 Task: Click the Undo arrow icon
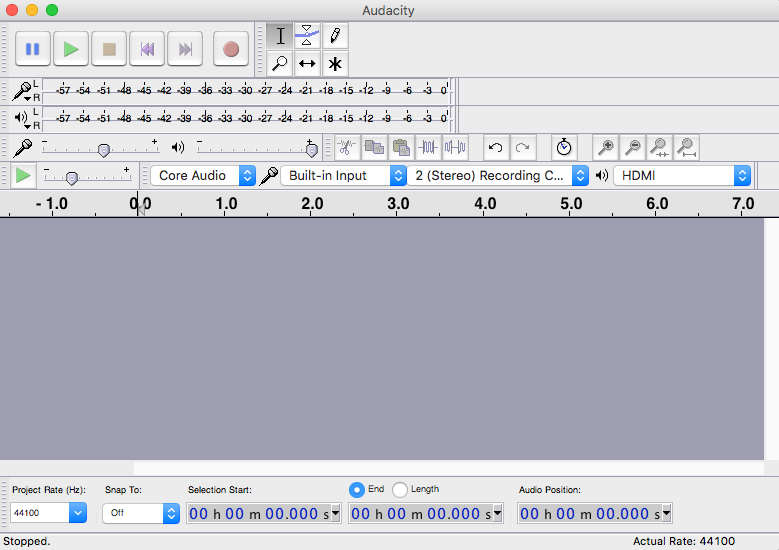[495, 148]
